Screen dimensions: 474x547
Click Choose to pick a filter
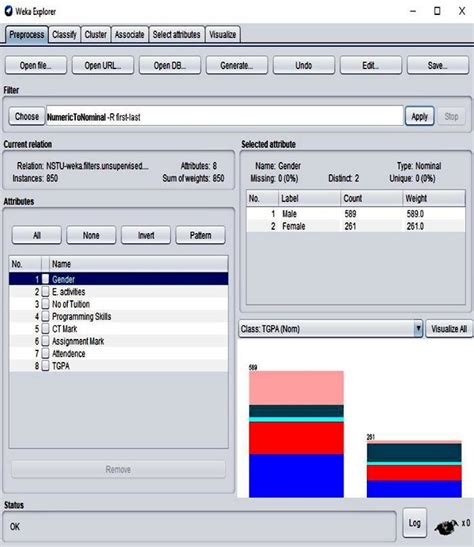click(27, 116)
